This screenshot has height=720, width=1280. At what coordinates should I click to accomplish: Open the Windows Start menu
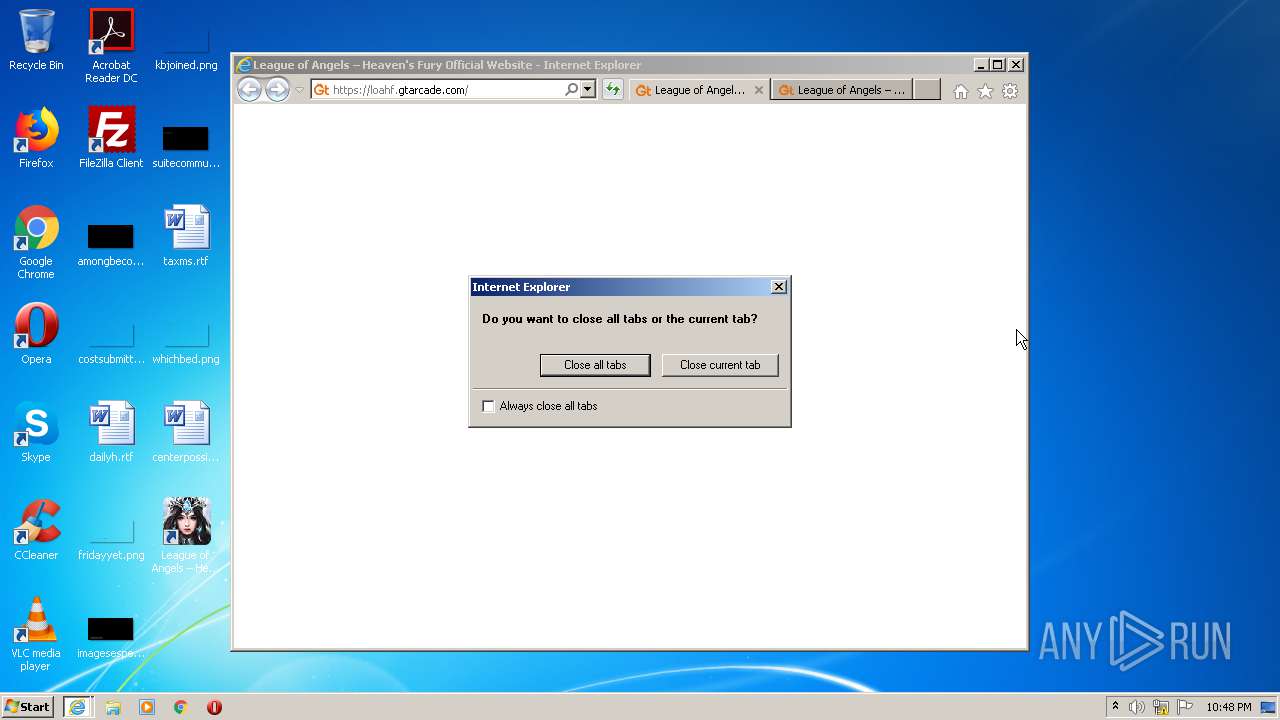28,707
